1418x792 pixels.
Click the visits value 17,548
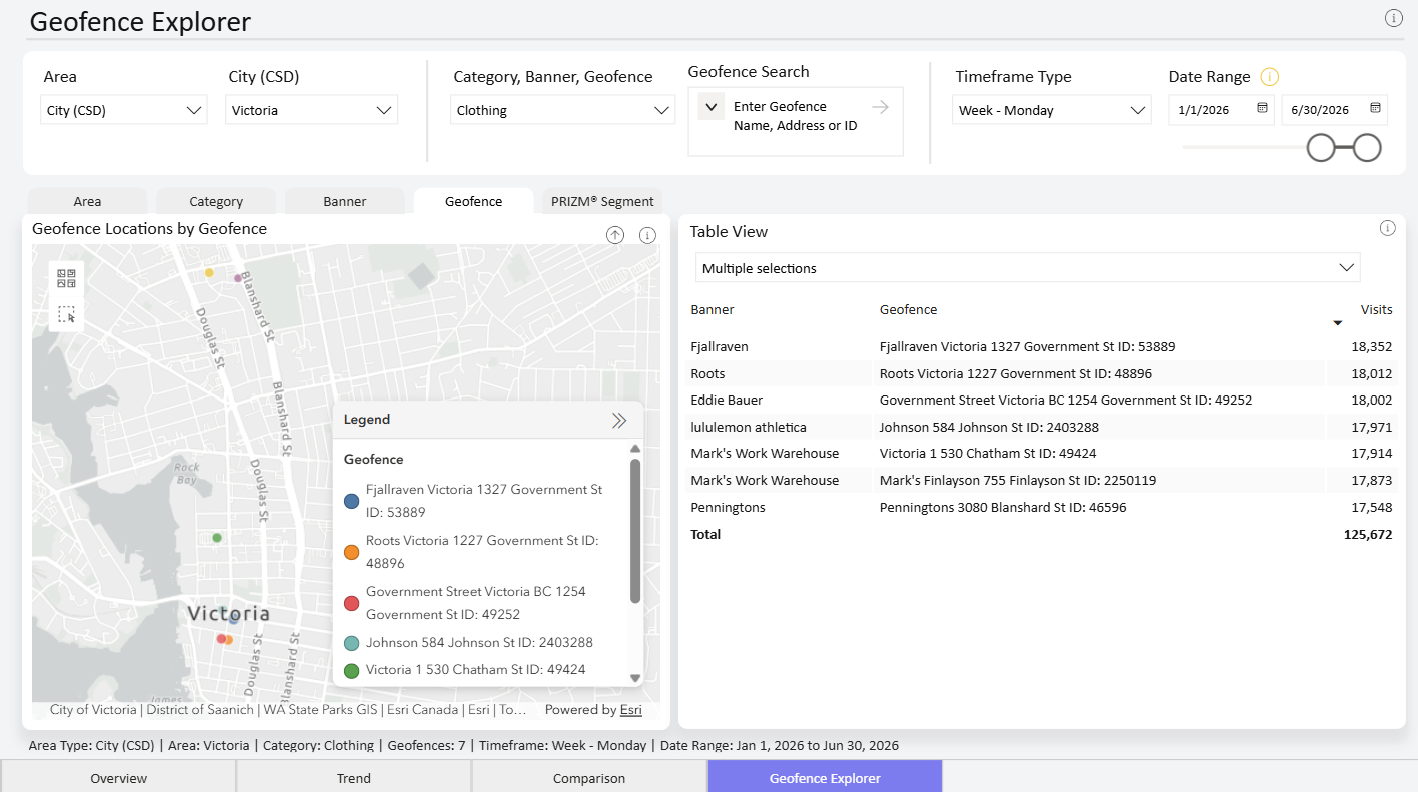tap(1371, 507)
